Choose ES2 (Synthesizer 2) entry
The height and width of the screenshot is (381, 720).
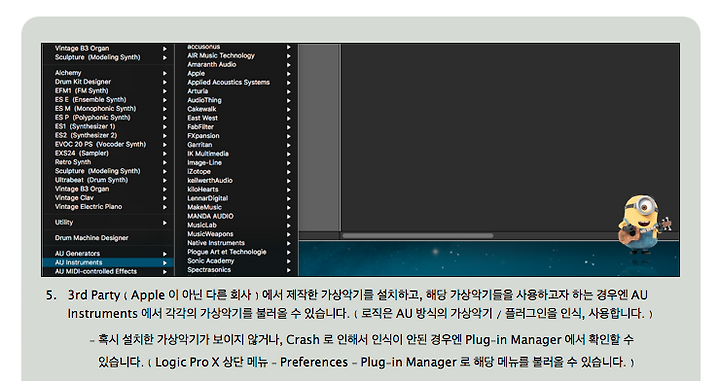[108, 135]
